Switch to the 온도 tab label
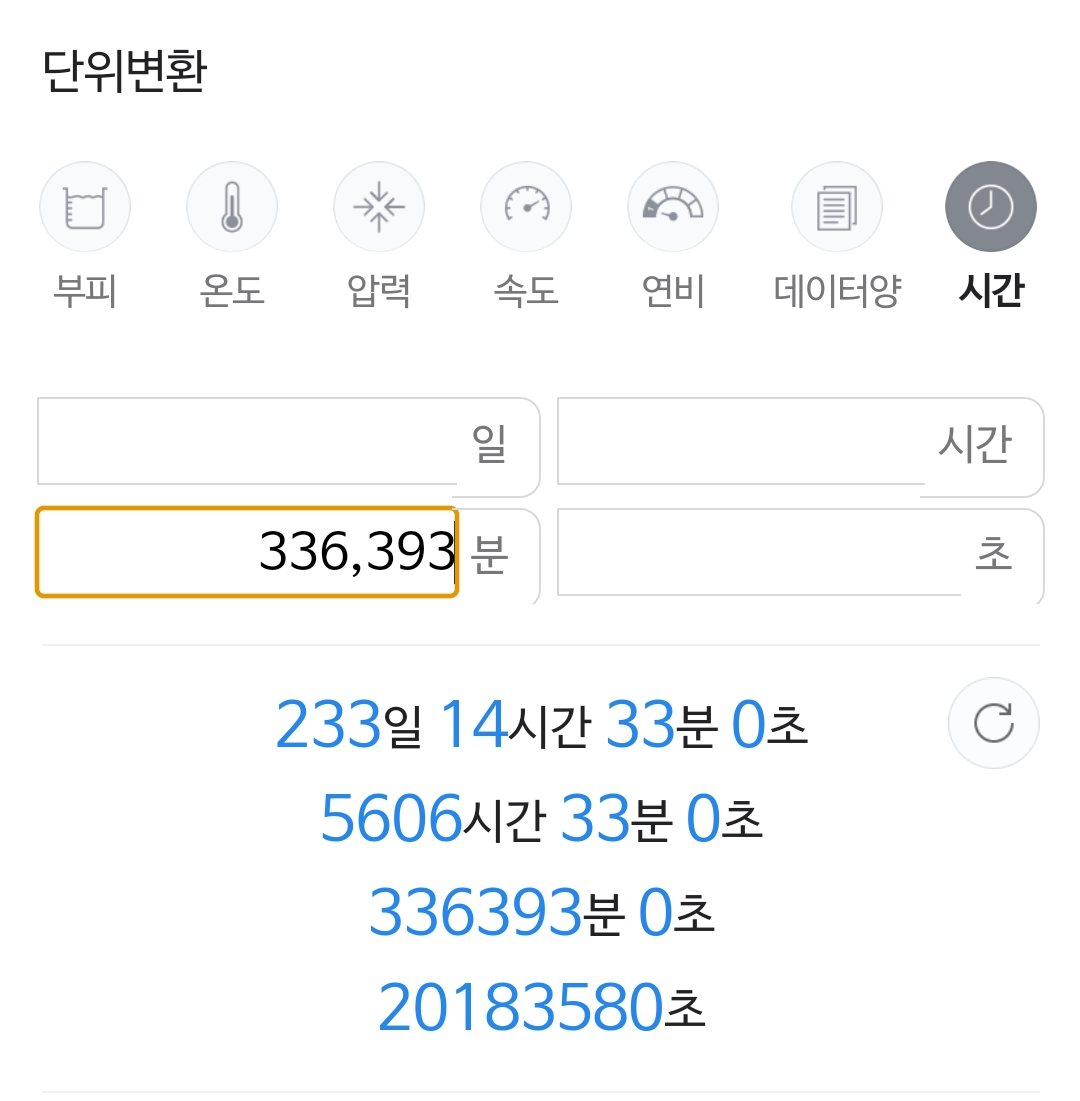 click(x=232, y=291)
